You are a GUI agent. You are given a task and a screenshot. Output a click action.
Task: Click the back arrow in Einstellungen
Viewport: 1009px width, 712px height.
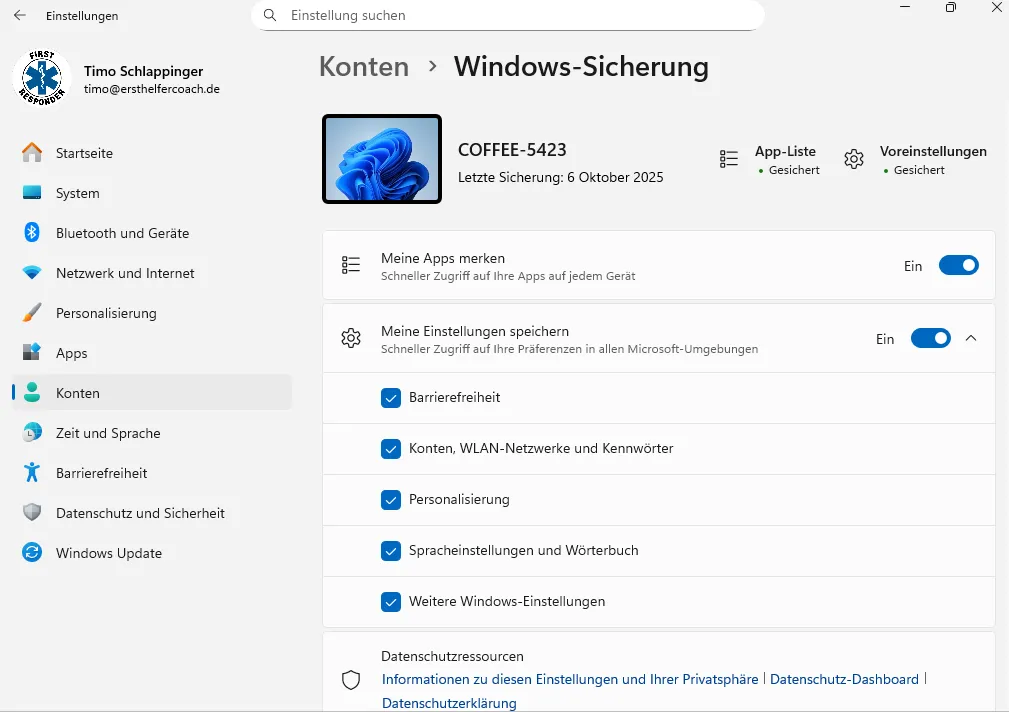[x=20, y=16]
